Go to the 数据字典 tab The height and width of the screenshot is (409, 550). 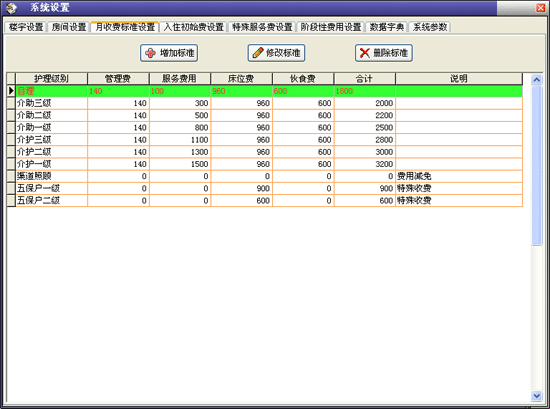[x=387, y=27]
